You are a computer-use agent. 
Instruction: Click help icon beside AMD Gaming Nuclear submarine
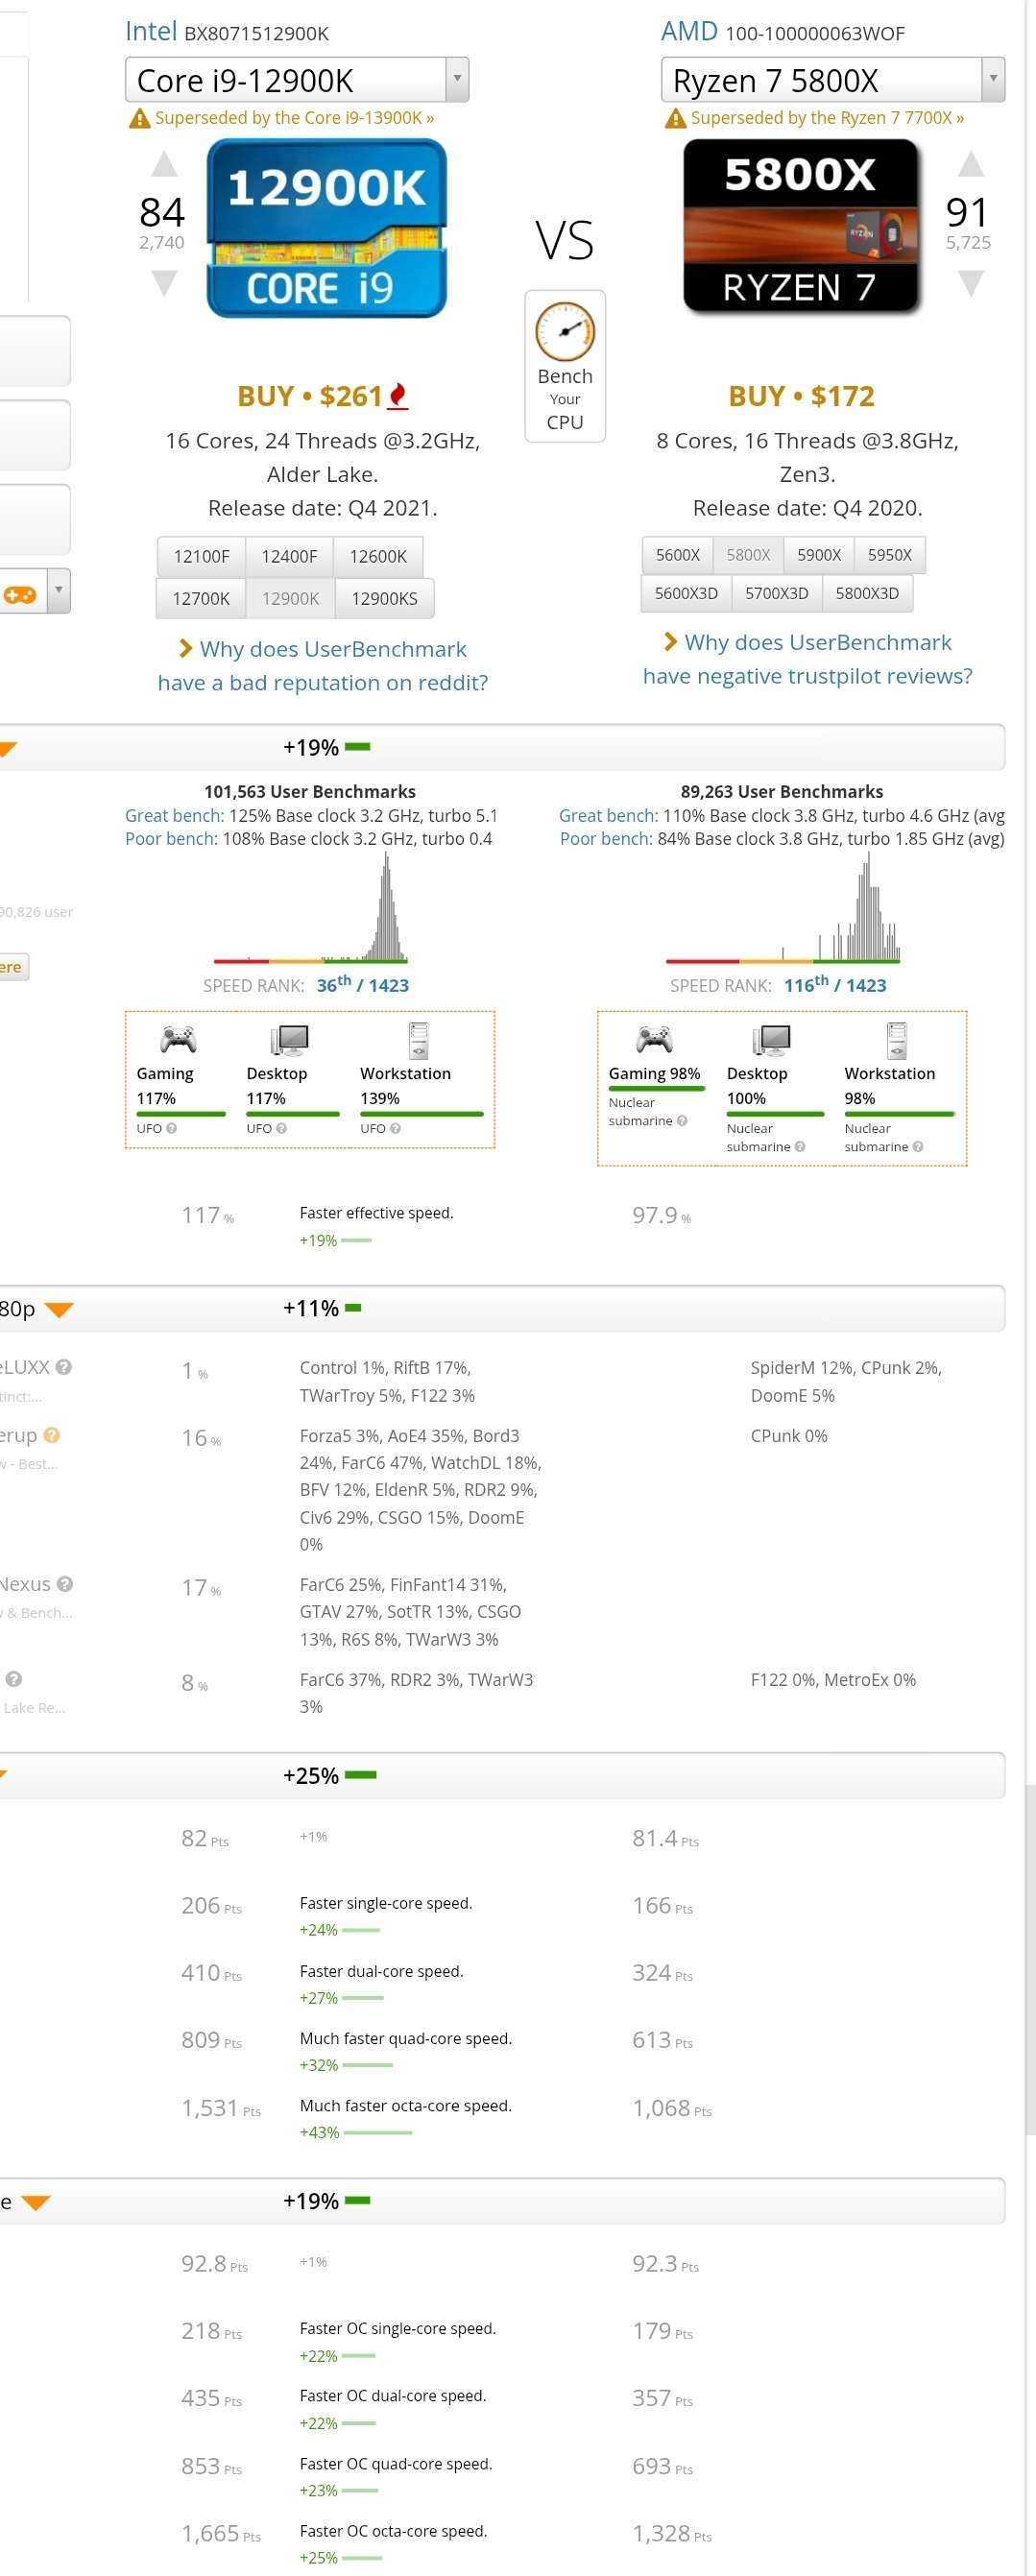(682, 1121)
